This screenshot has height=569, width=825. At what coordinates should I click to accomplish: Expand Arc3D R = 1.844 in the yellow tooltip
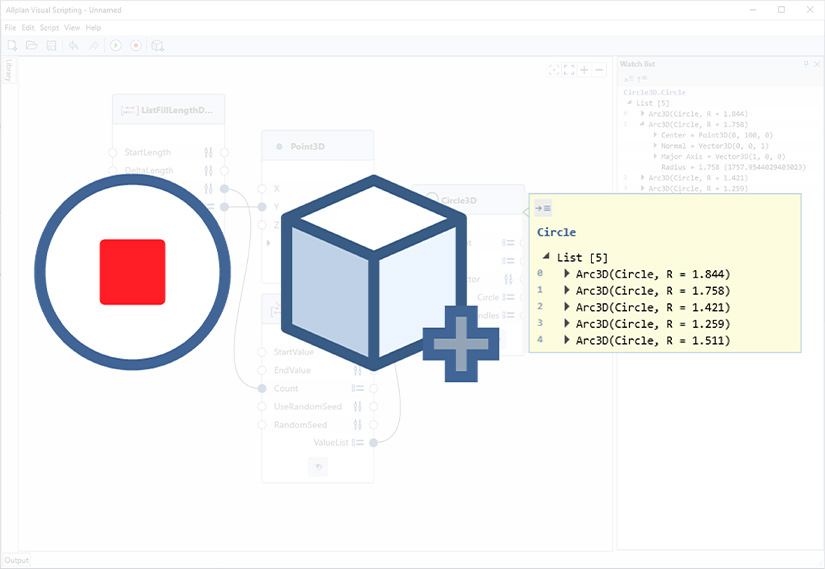click(x=567, y=273)
